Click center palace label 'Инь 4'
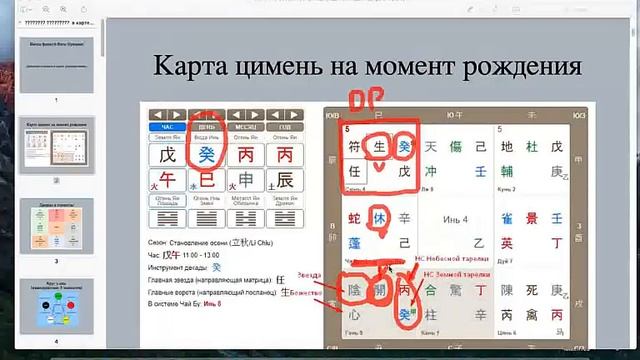Screen dimensions: 640x360 (455, 220)
